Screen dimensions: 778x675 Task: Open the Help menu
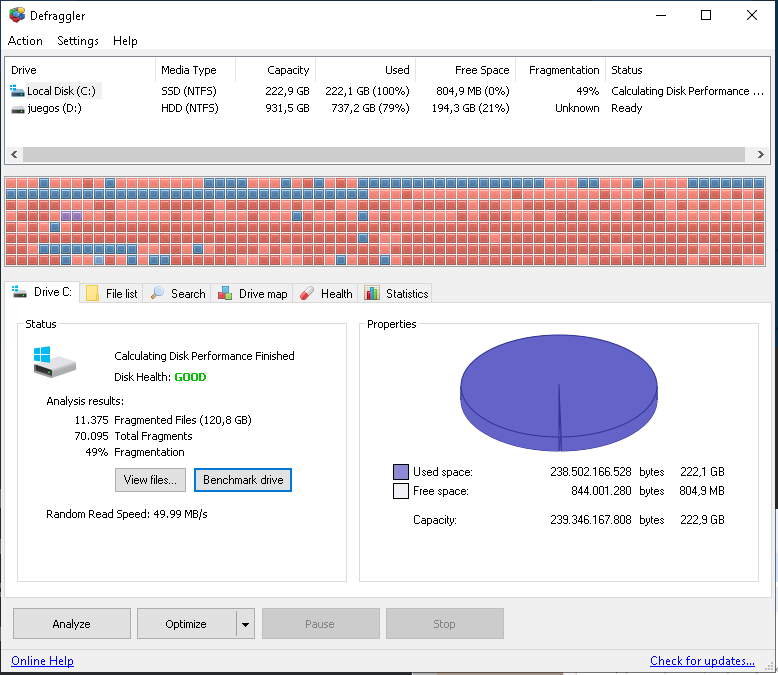(125, 41)
